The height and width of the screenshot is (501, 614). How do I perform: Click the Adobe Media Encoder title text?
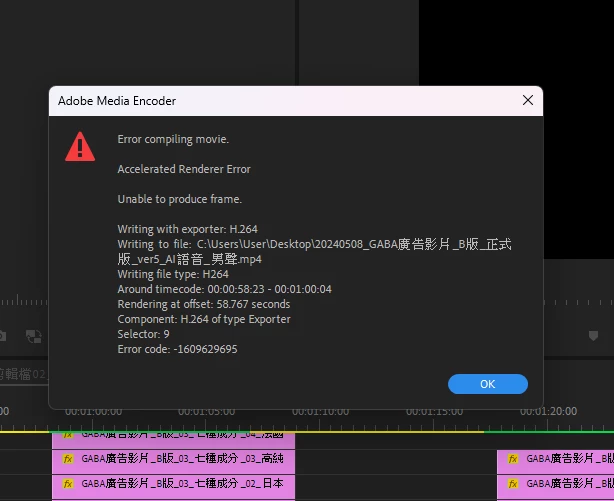[x=117, y=101]
